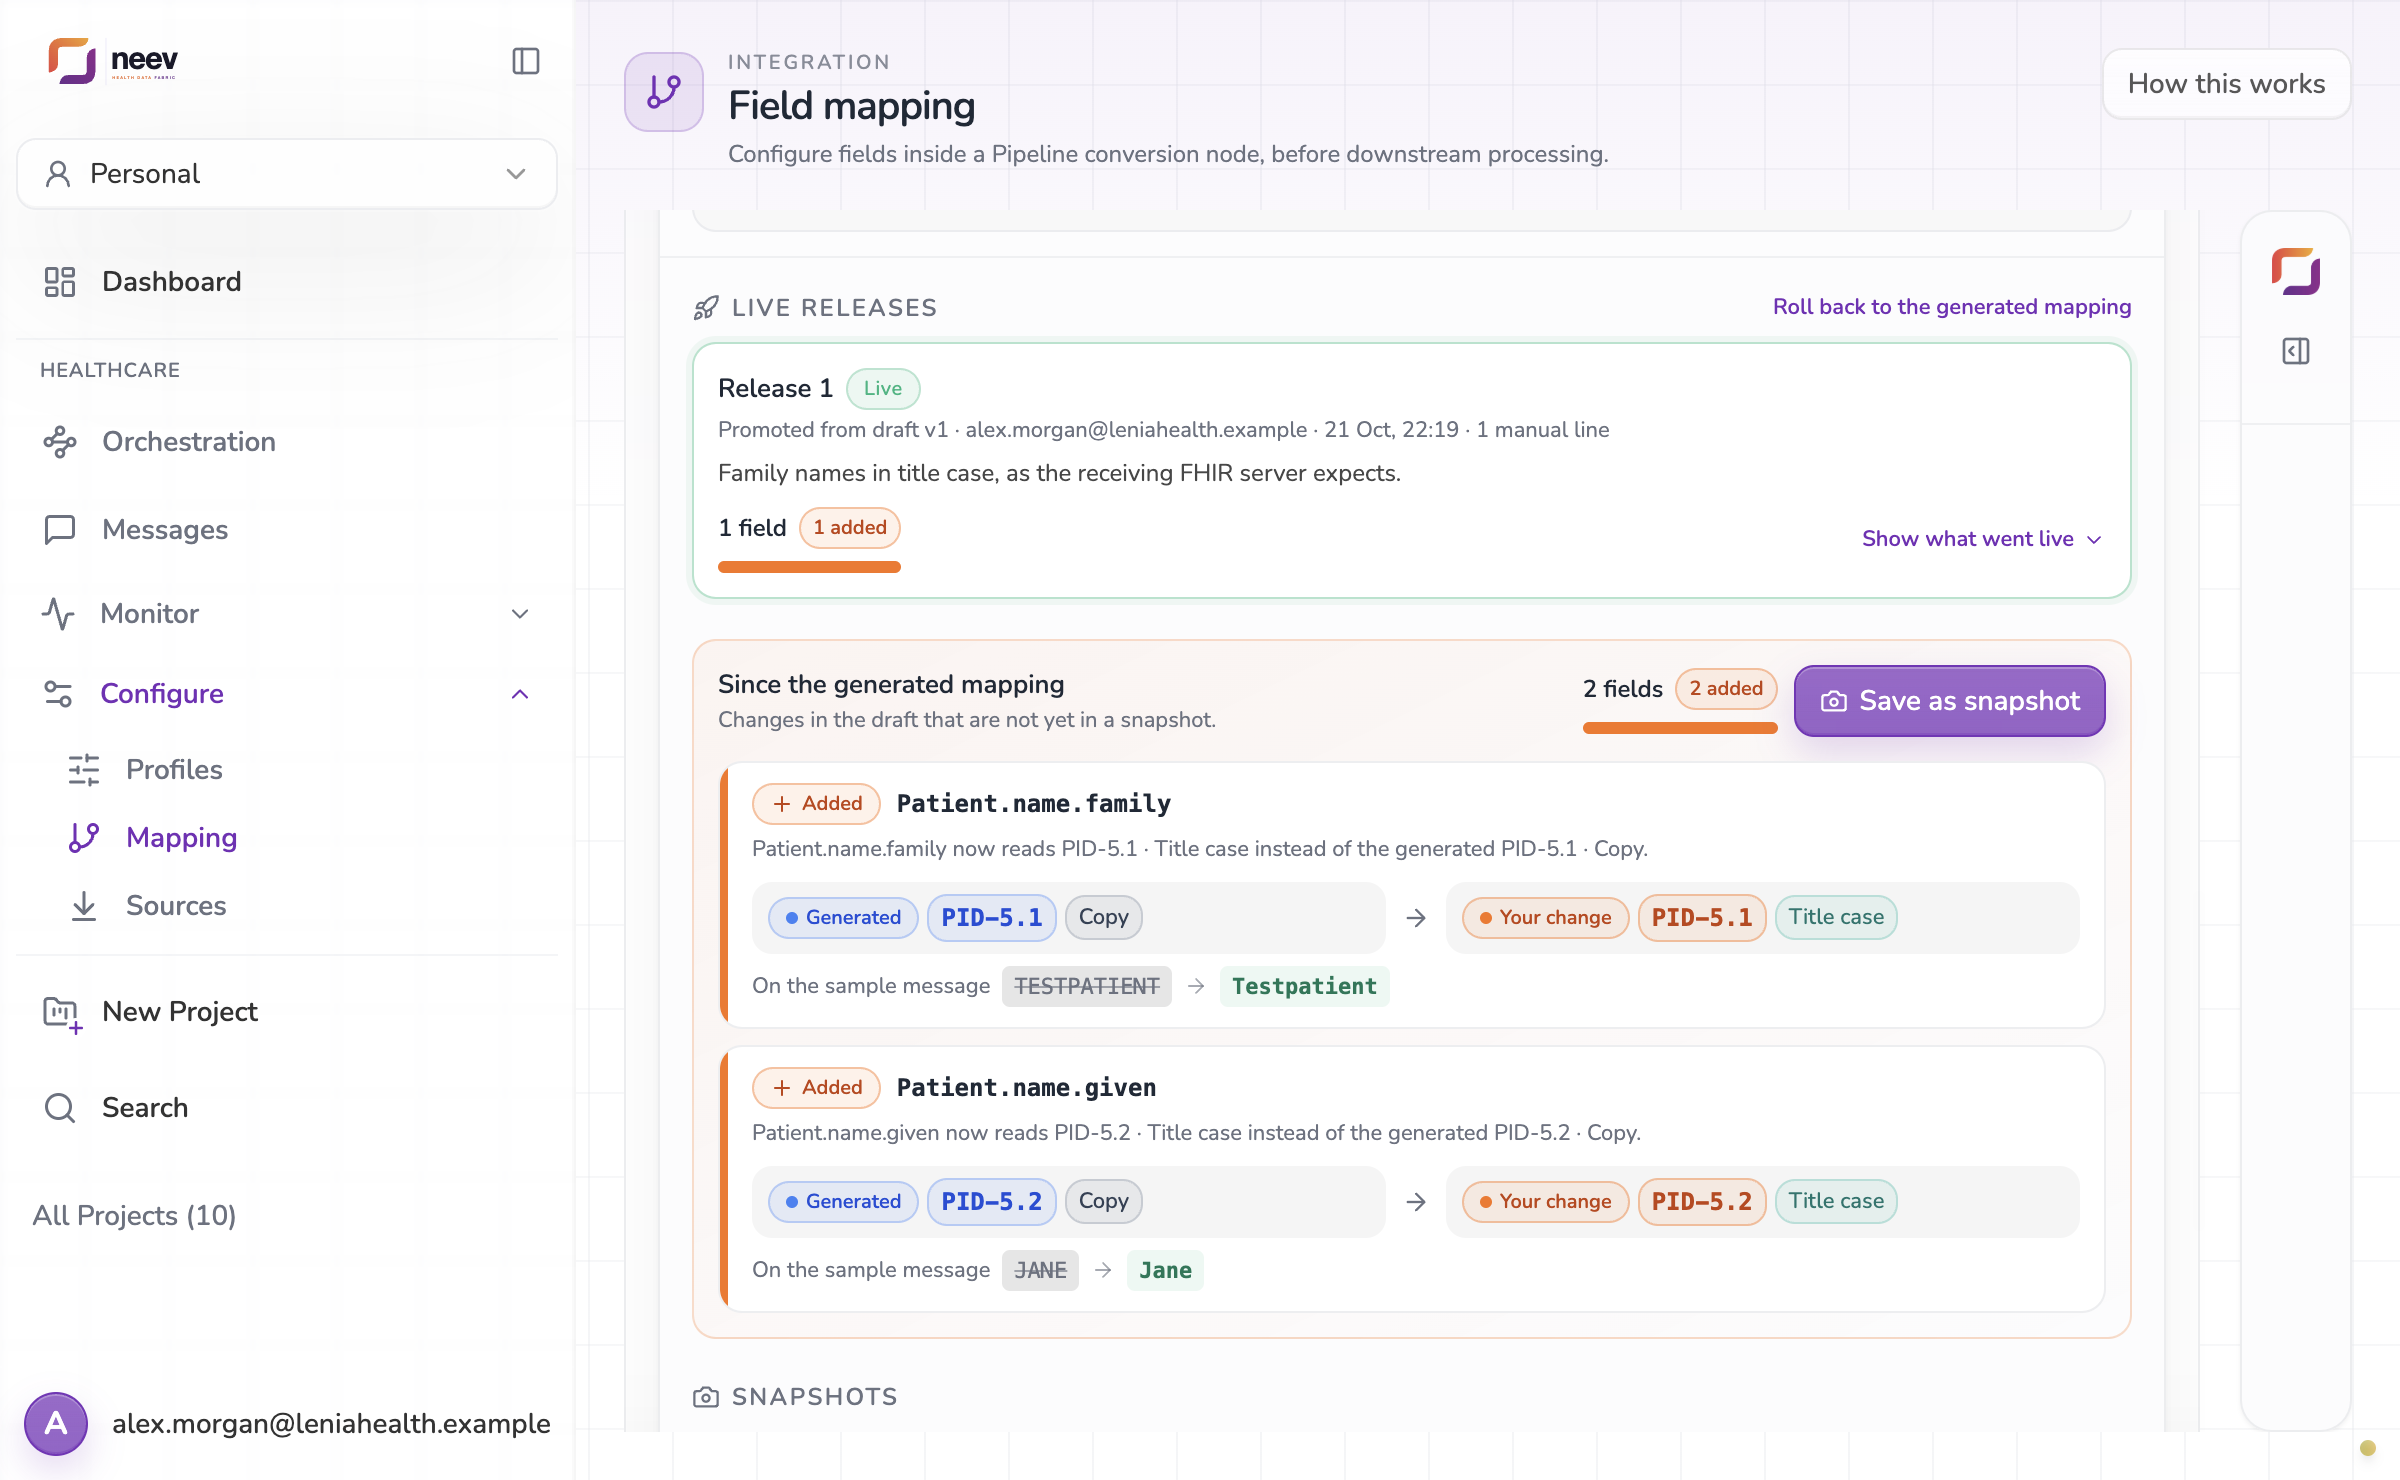The image size is (2400, 1480).
Task: Click the Search magnifier icon
Action: (x=60, y=1108)
